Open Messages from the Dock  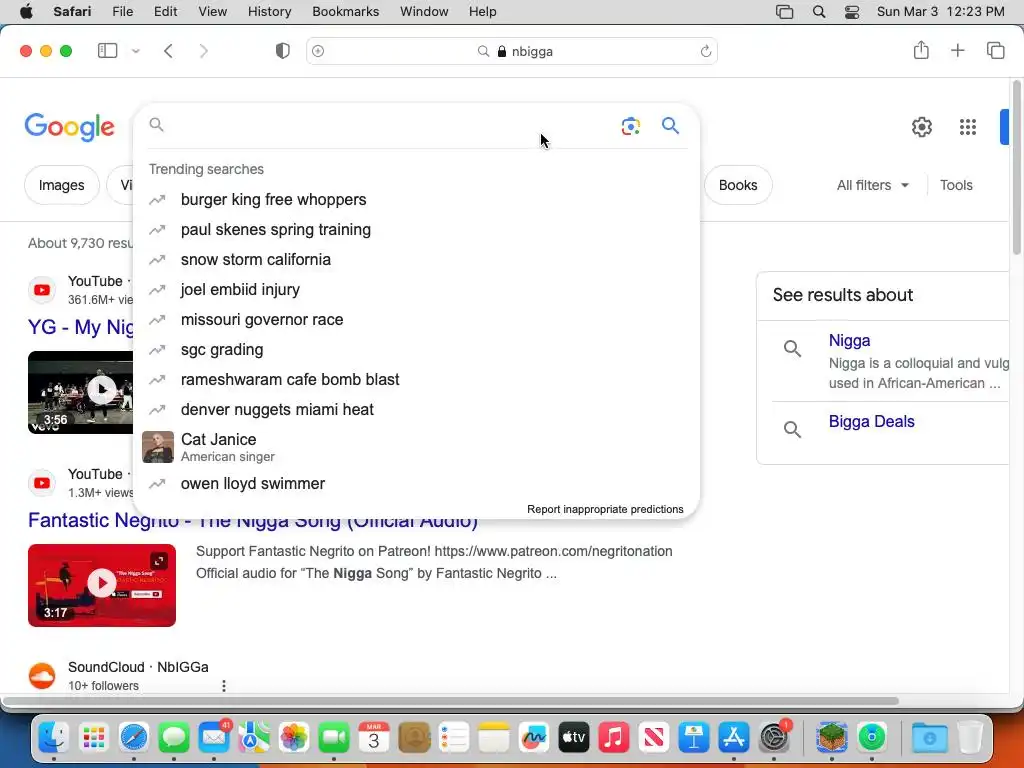click(x=174, y=738)
